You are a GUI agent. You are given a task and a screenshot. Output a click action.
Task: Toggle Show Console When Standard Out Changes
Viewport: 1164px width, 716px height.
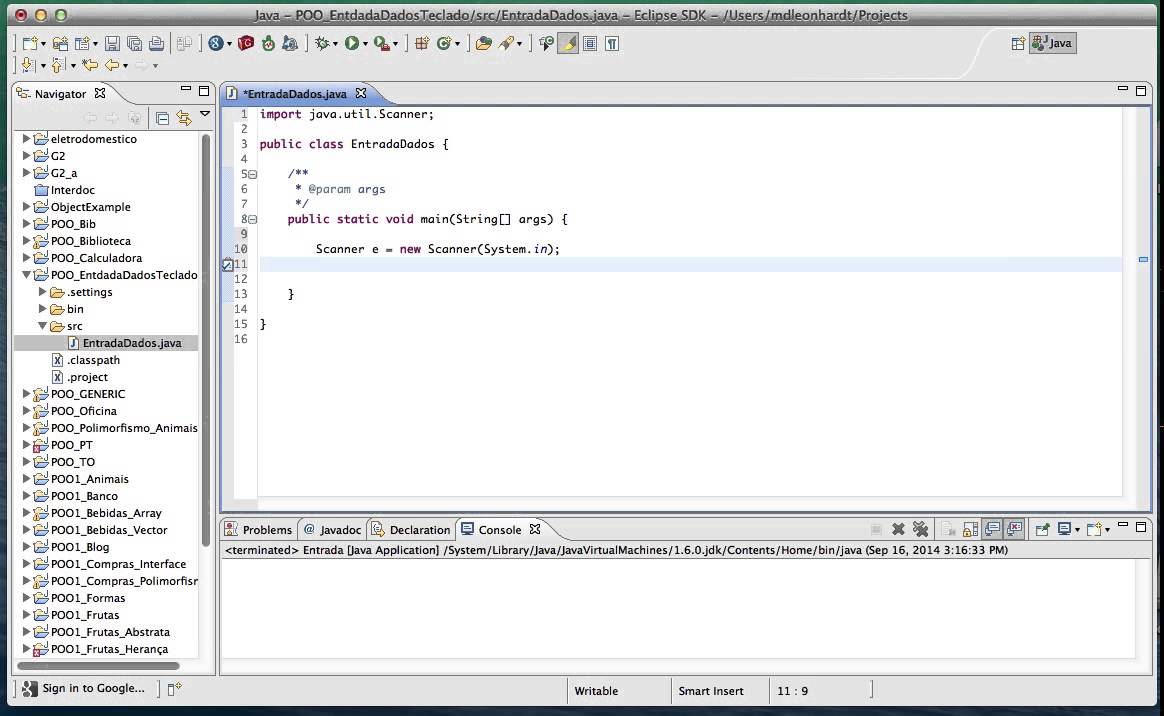993,529
